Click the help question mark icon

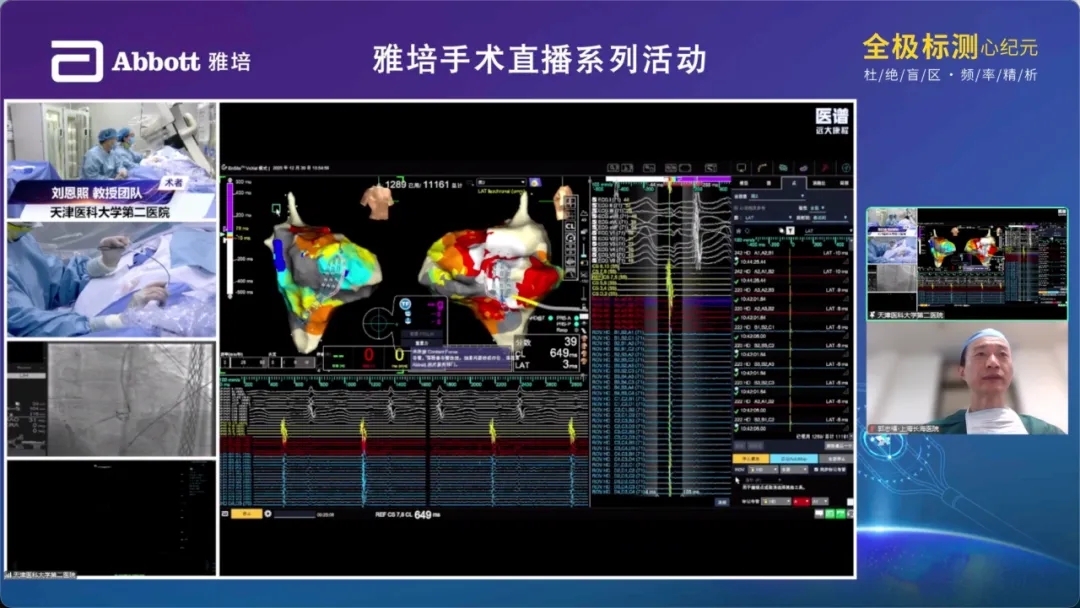click(847, 167)
